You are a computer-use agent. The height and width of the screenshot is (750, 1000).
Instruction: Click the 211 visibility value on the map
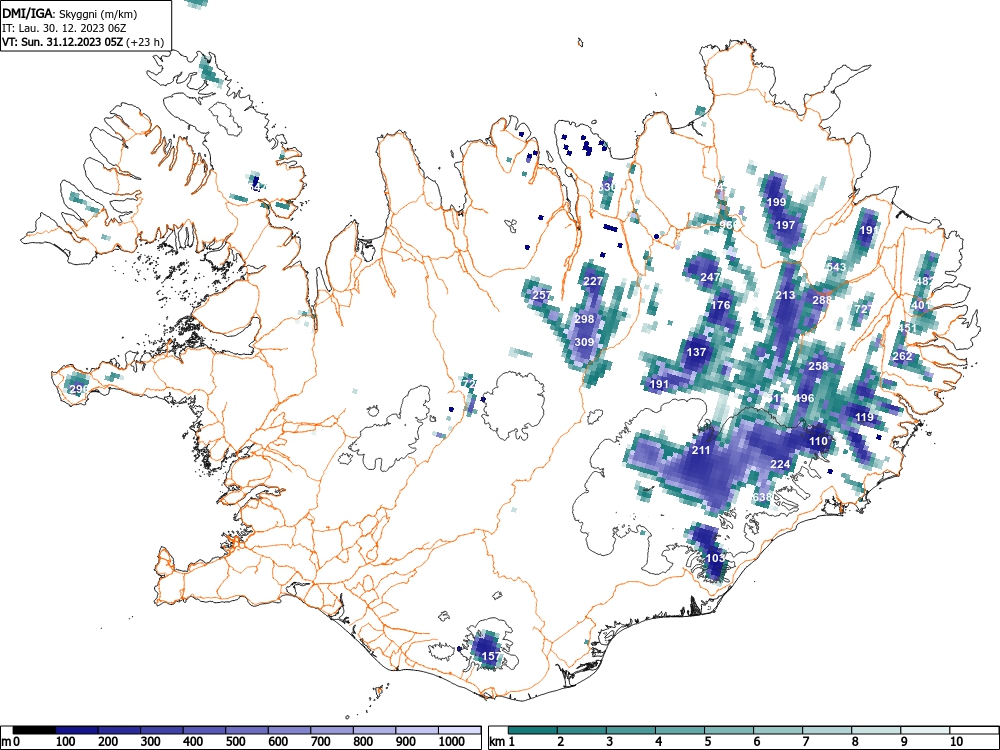click(701, 450)
